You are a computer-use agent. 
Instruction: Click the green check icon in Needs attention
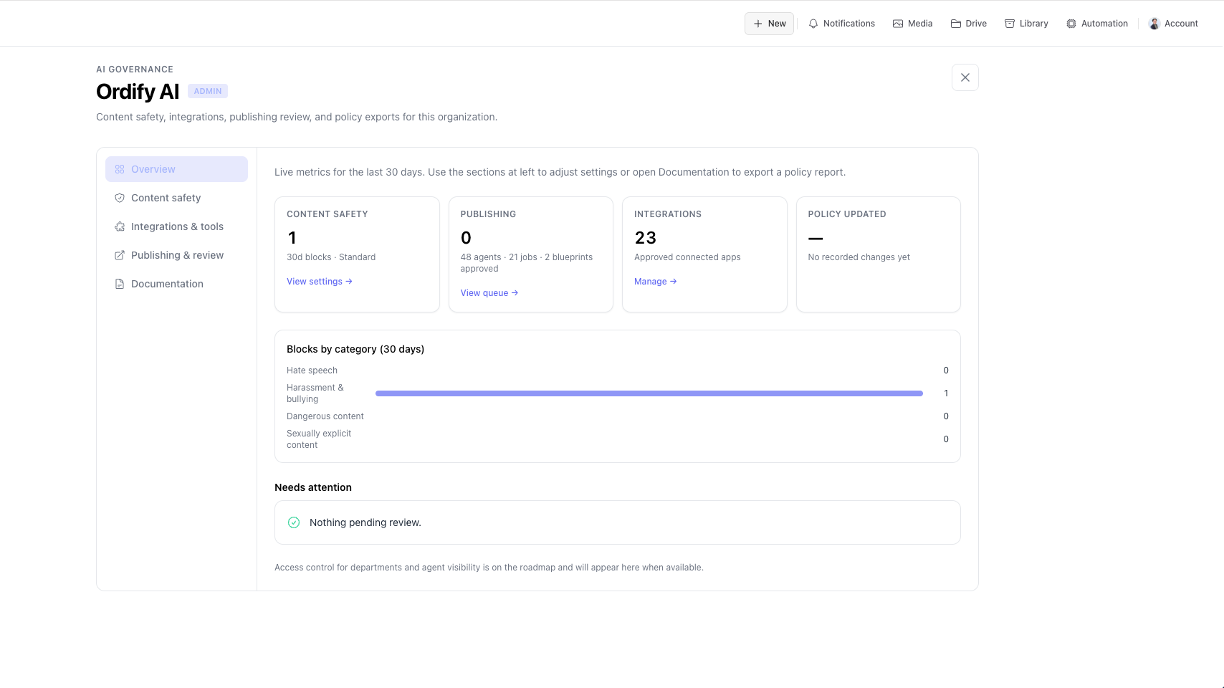point(294,522)
